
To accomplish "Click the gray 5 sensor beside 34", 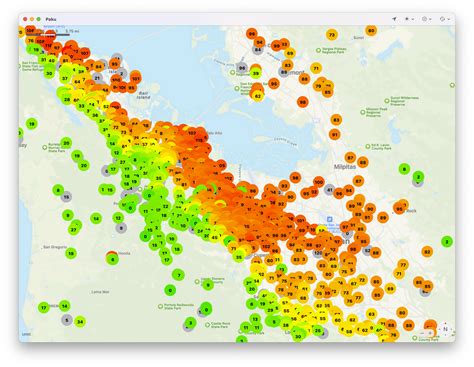I will (x=67, y=320).
